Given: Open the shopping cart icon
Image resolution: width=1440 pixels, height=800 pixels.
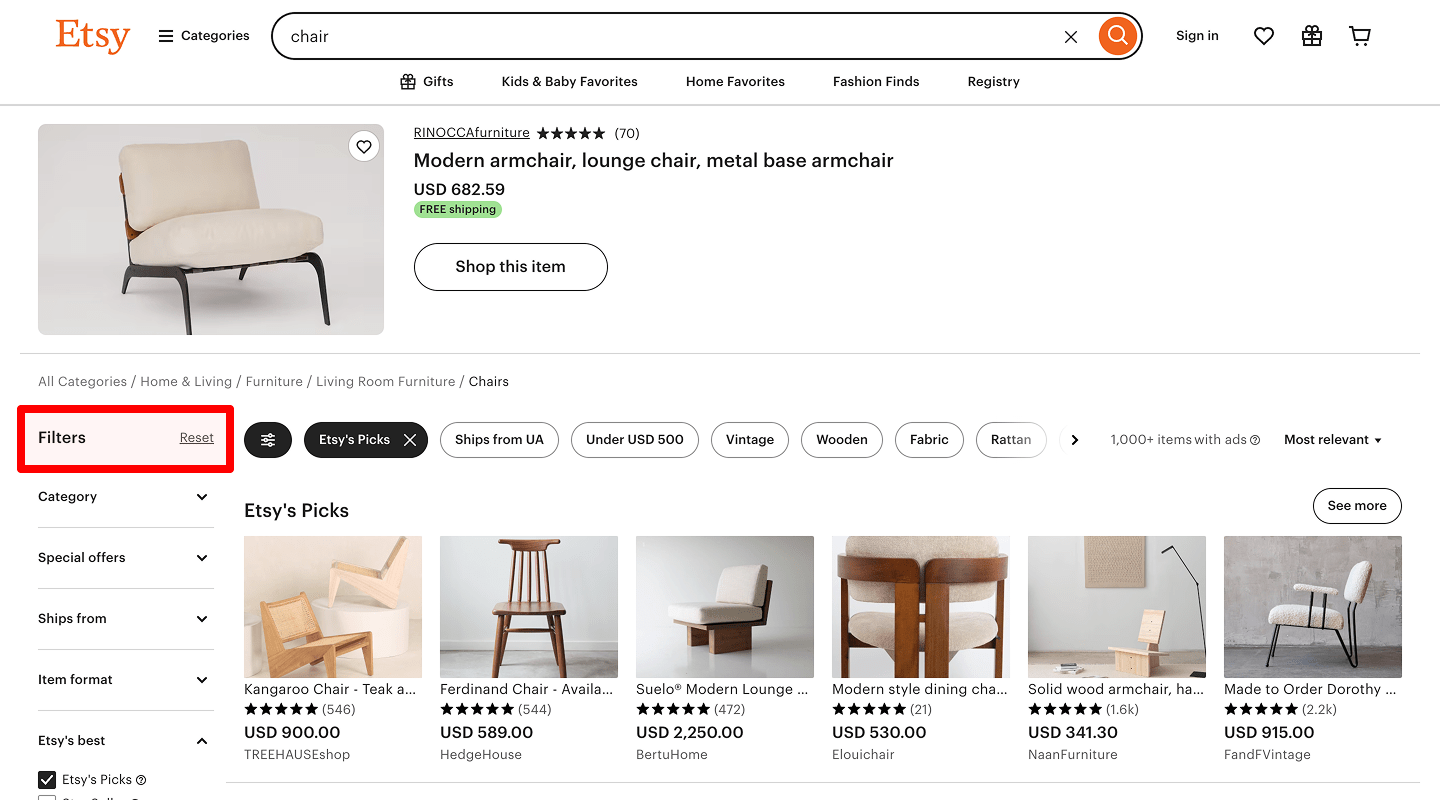Looking at the screenshot, I should pyautogui.click(x=1359, y=35).
